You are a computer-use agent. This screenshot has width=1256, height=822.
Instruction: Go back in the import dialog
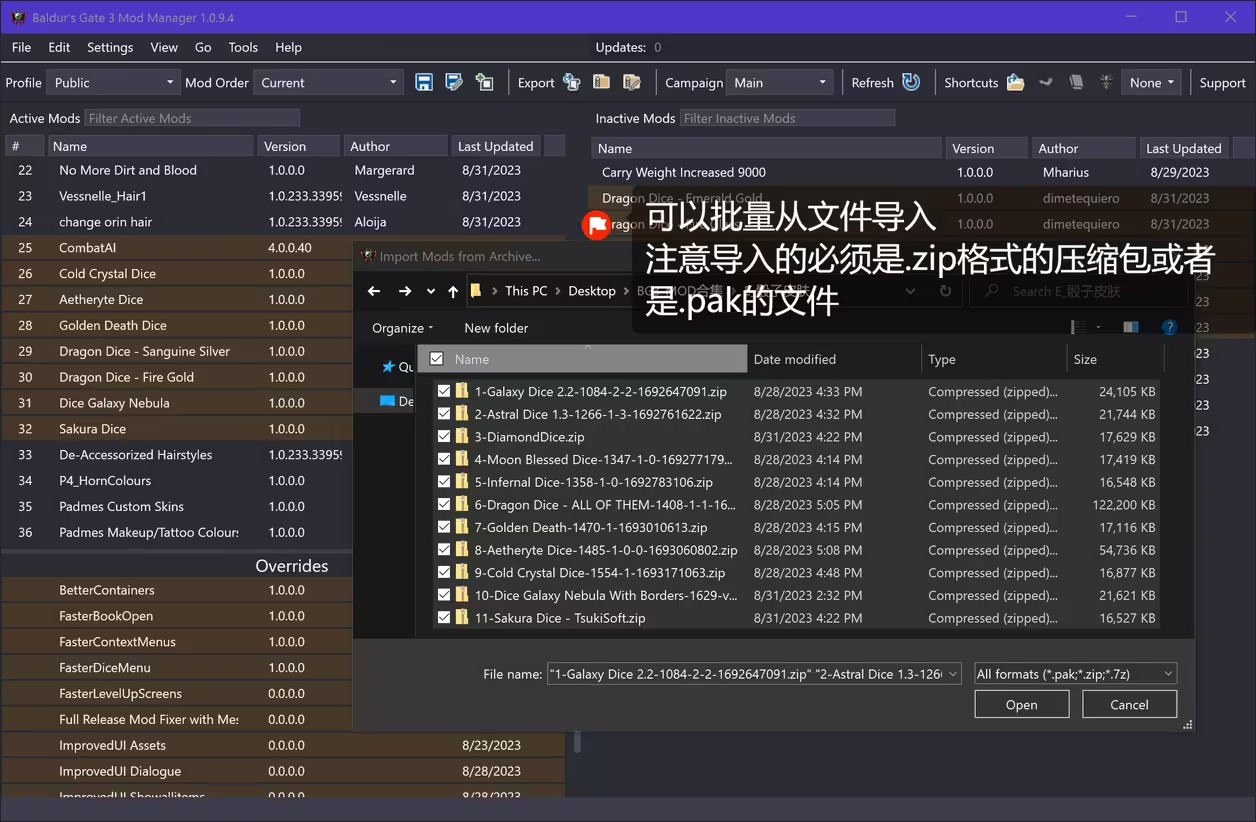pyautogui.click(x=374, y=291)
